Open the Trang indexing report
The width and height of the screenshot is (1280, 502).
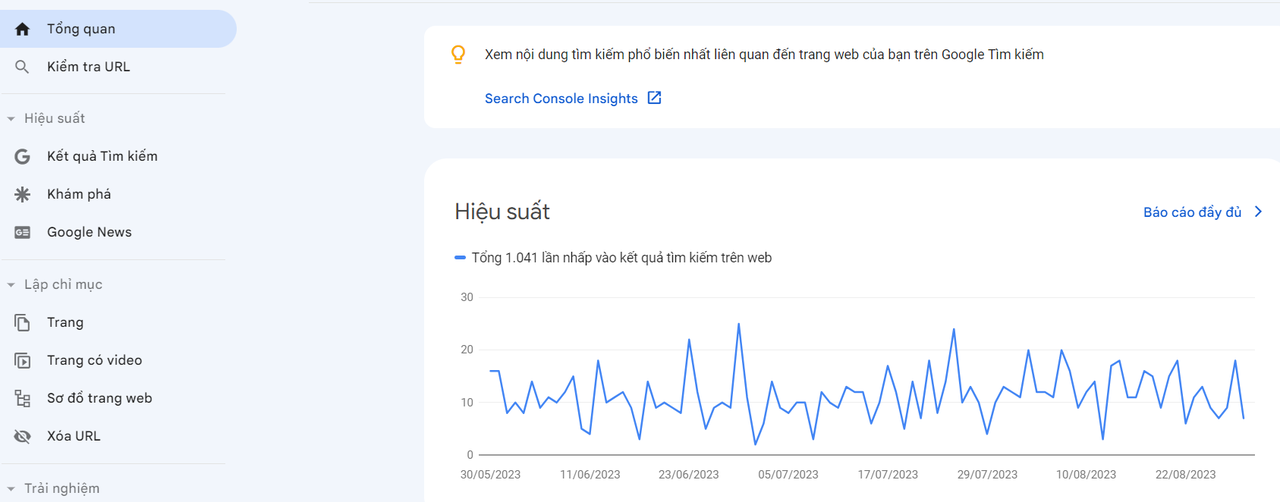118,322
